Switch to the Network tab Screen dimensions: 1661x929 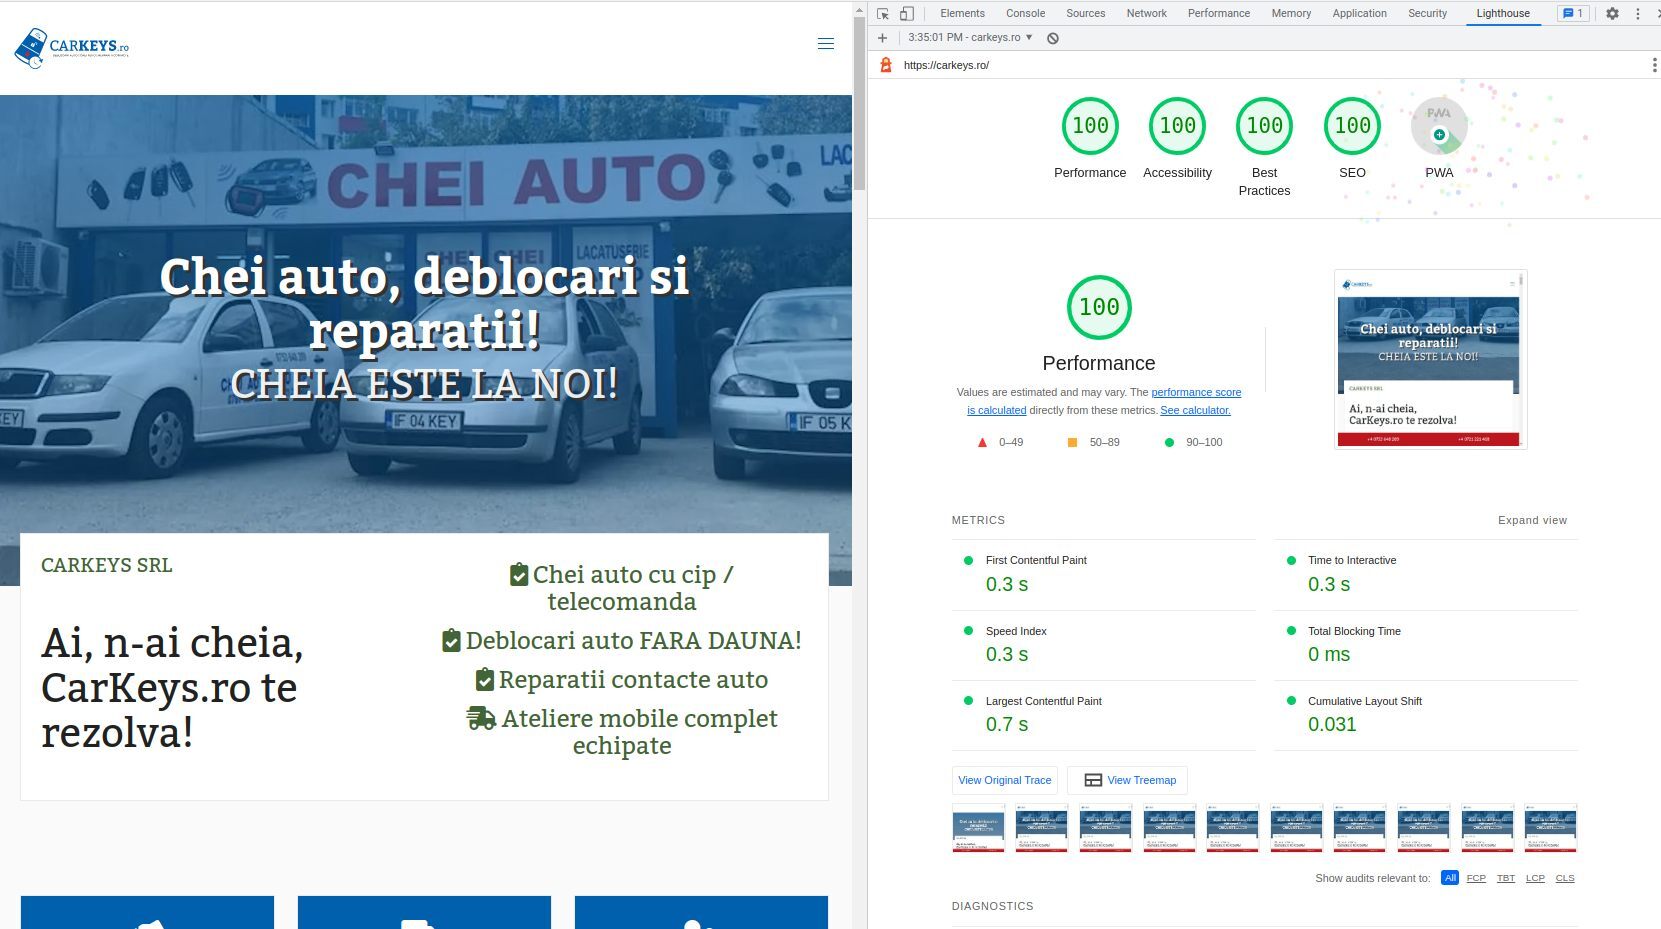pos(1146,14)
